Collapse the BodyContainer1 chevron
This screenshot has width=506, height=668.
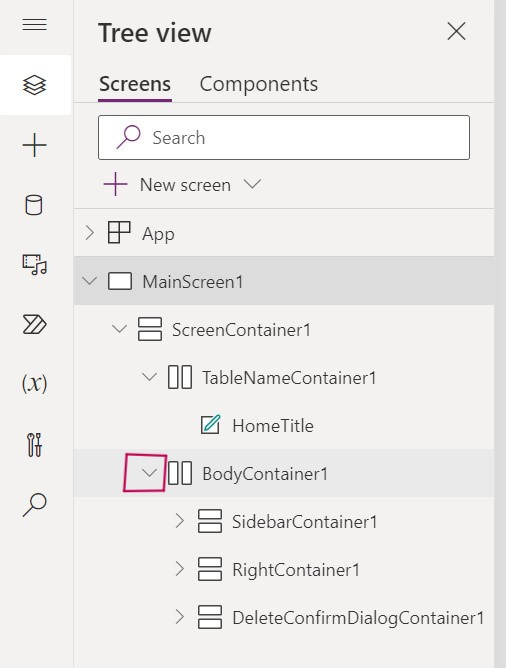(149, 473)
